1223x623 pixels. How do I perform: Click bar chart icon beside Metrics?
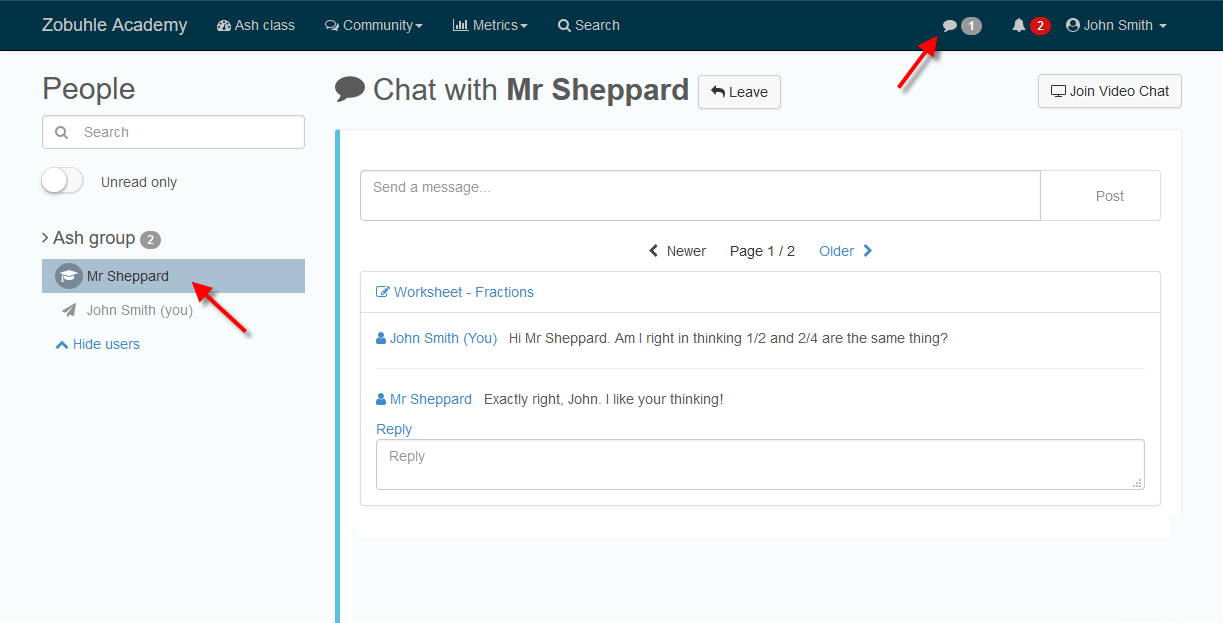click(460, 25)
